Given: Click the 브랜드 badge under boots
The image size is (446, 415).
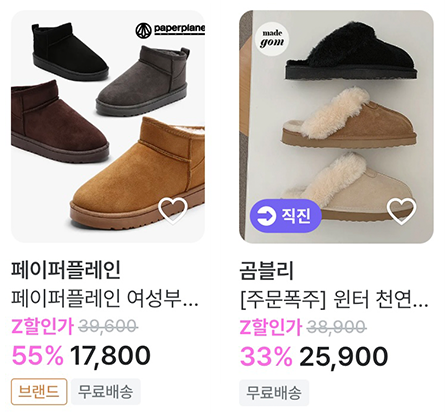Looking at the screenshot, I should click(x=39, y=391).
